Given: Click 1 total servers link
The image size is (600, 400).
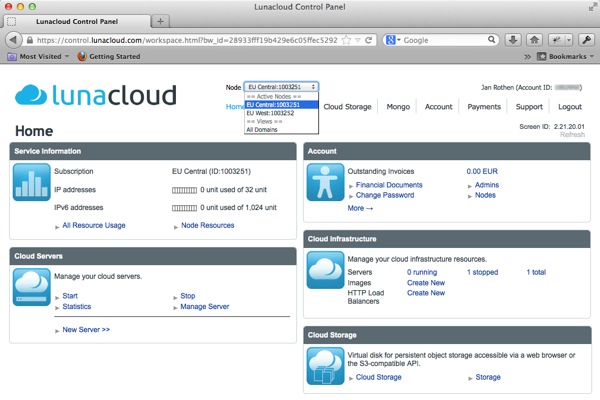Looking at the screenshot, I should (x=536, y=272).
